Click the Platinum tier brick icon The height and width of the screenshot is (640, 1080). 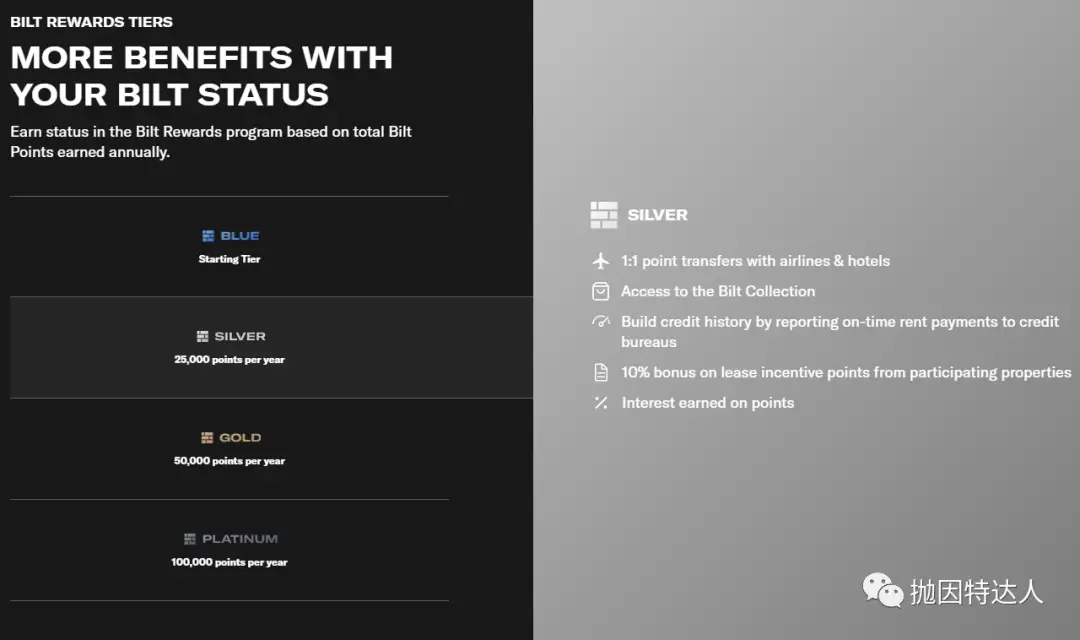[x=190, y=539]
